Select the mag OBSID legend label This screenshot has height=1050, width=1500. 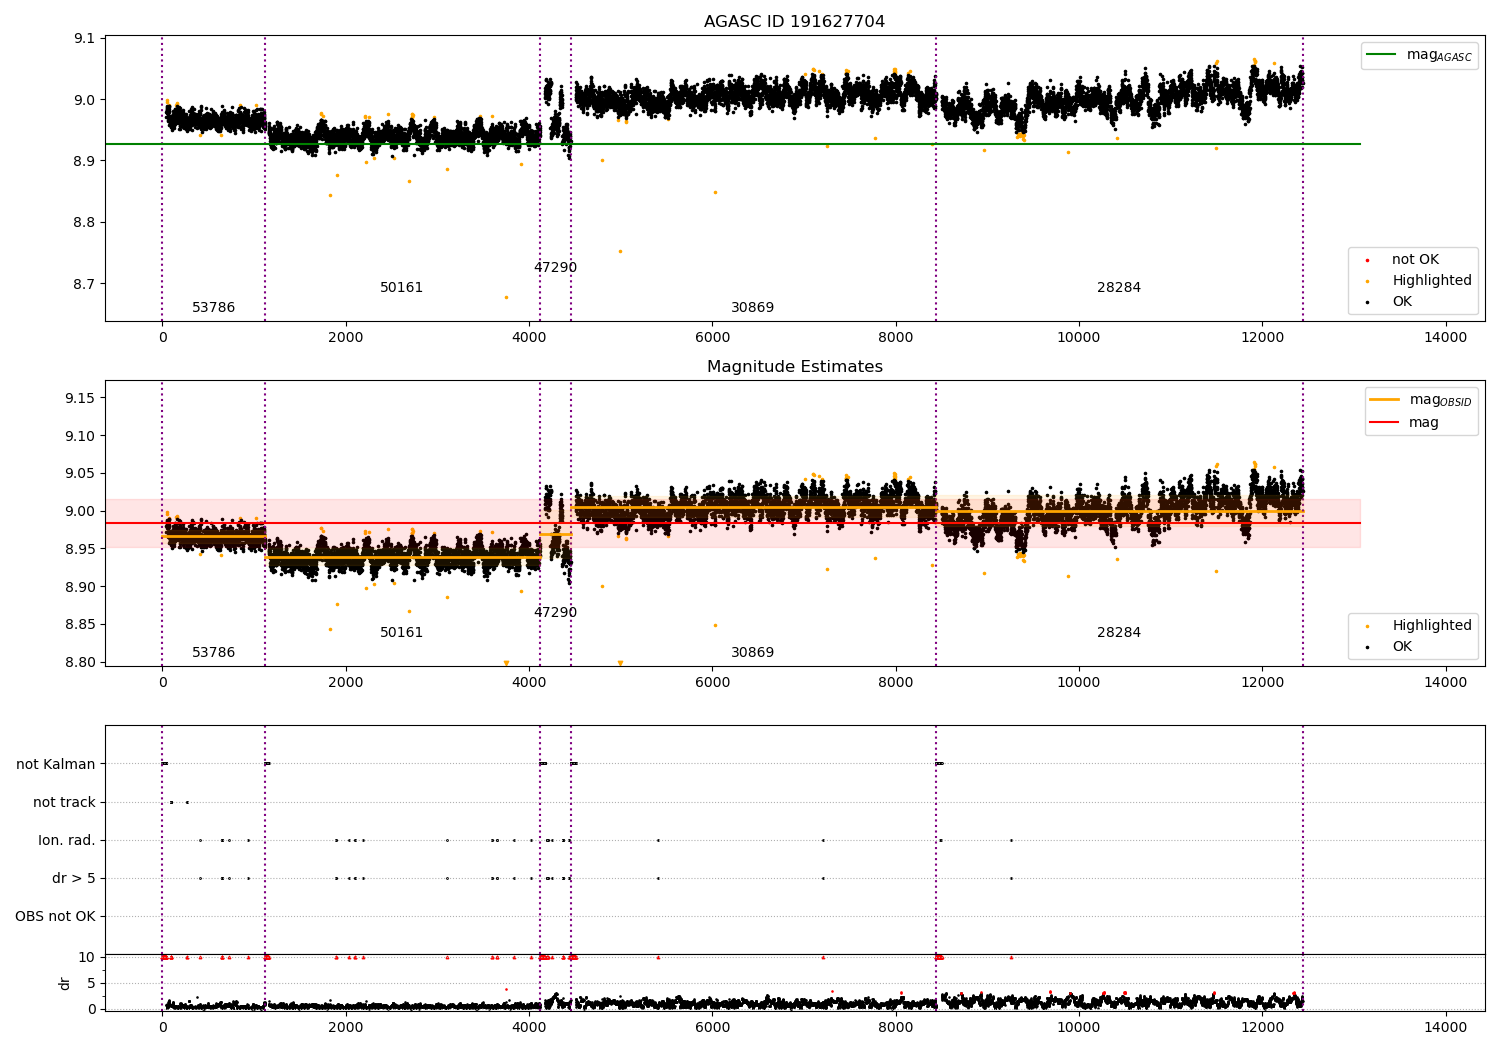click(1440, 400)
